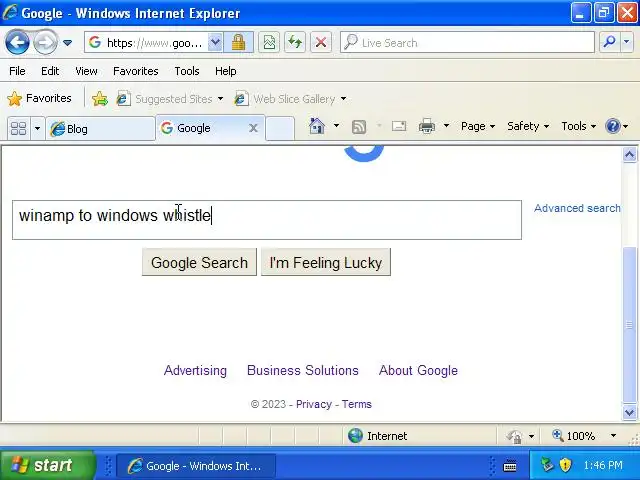This screenshot has width=640, height=480.
Task: Expand the zoom level dropdown arrow
Action: (x=613, y=436)
